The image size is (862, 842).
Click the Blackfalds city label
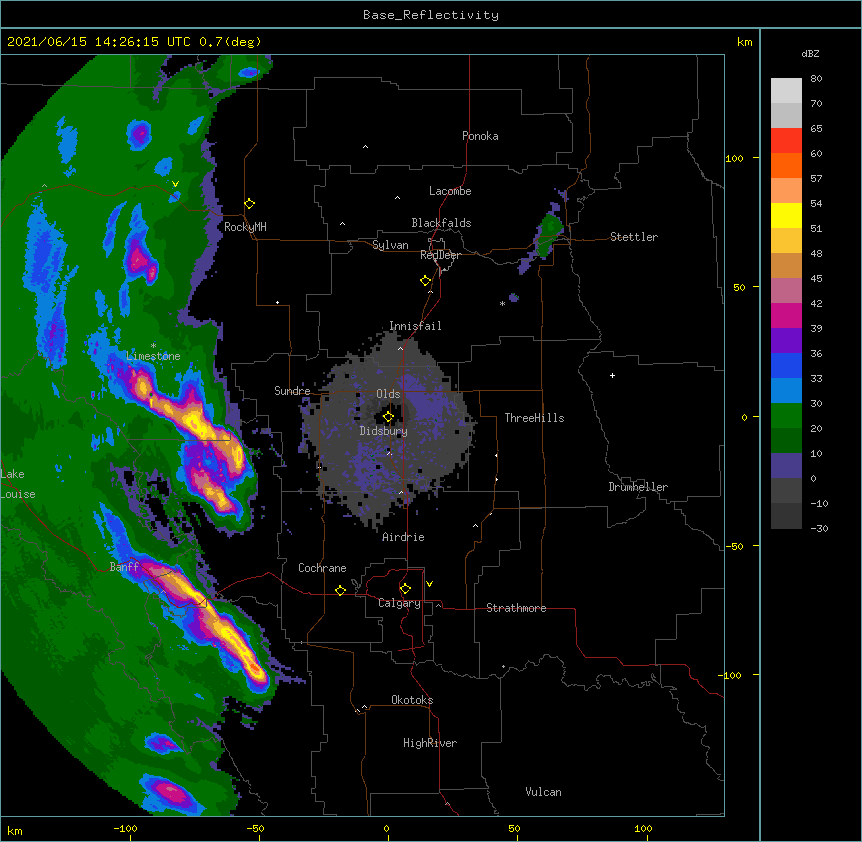click(441, 223)
